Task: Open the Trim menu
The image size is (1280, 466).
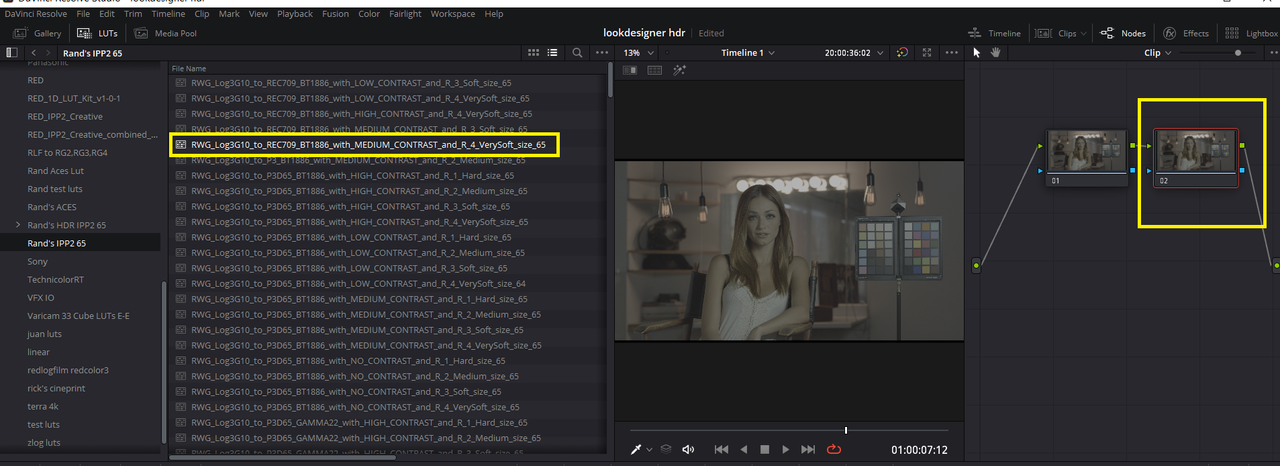Action: coord(132,14)
